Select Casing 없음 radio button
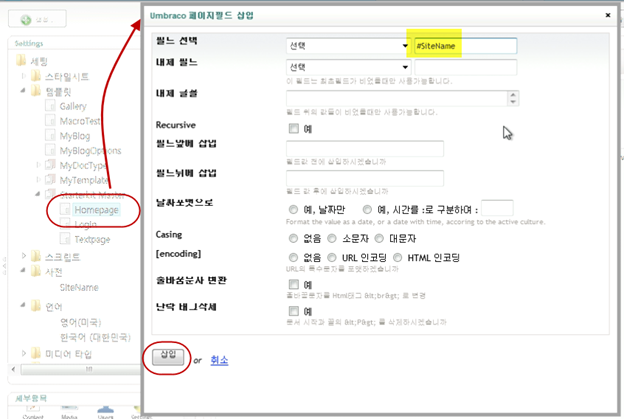 coord(293,238)
